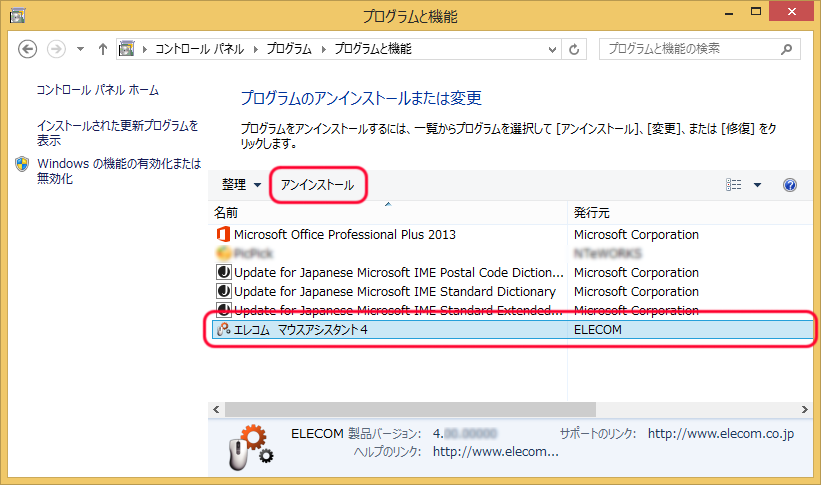
Task: Open インストールされた更新プログラムを表示 link
Action: click(x=117, y=133)
